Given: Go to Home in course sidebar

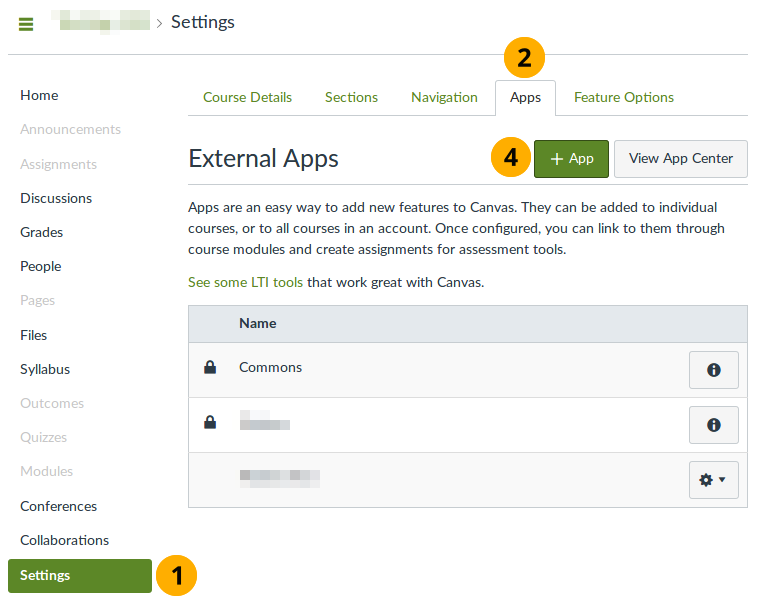Looking at the screenshot, I should pos(39,96).
